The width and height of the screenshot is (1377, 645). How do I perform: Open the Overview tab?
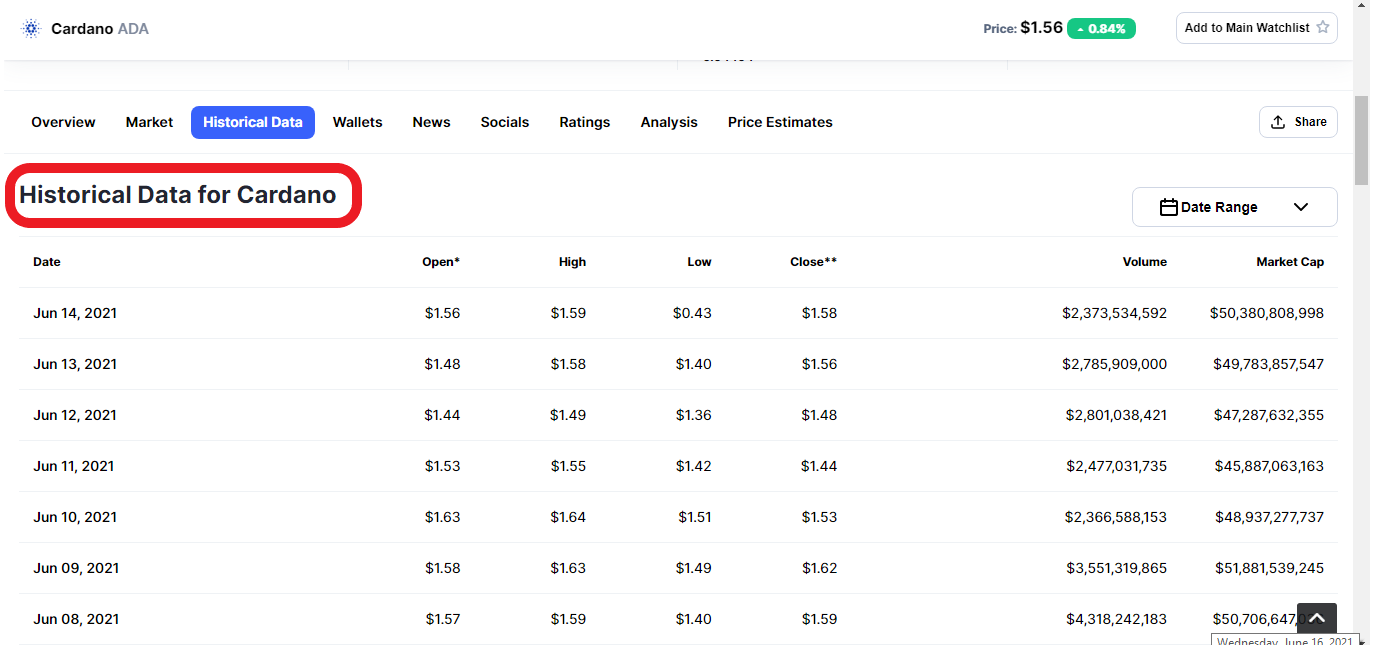(x=63, y=122)
